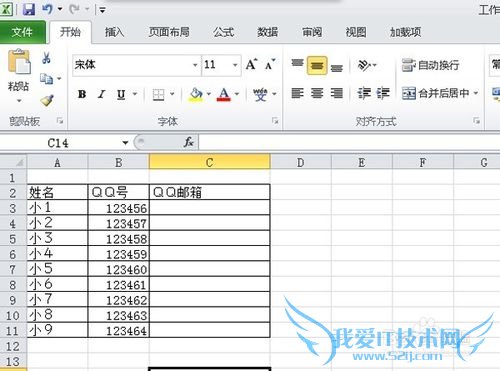Toggle middle align (highlighted) icon
Screen dimensions: 500x371
click(317, 65)
